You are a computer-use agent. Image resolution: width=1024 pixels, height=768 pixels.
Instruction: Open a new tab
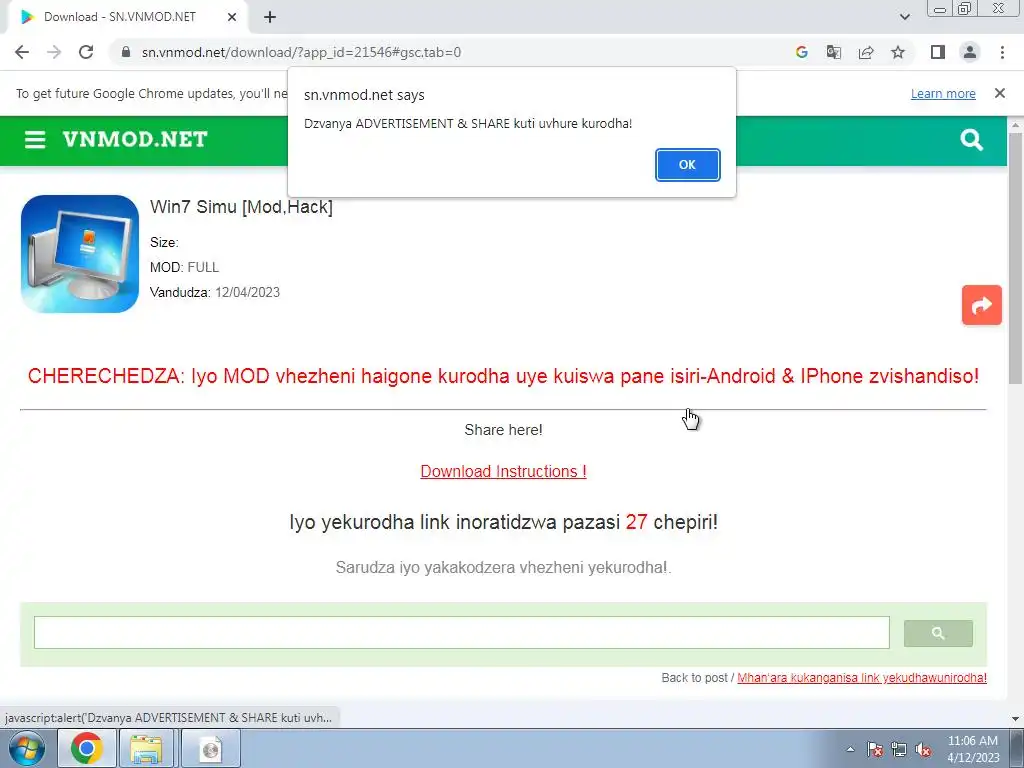(x=270, y=17)
